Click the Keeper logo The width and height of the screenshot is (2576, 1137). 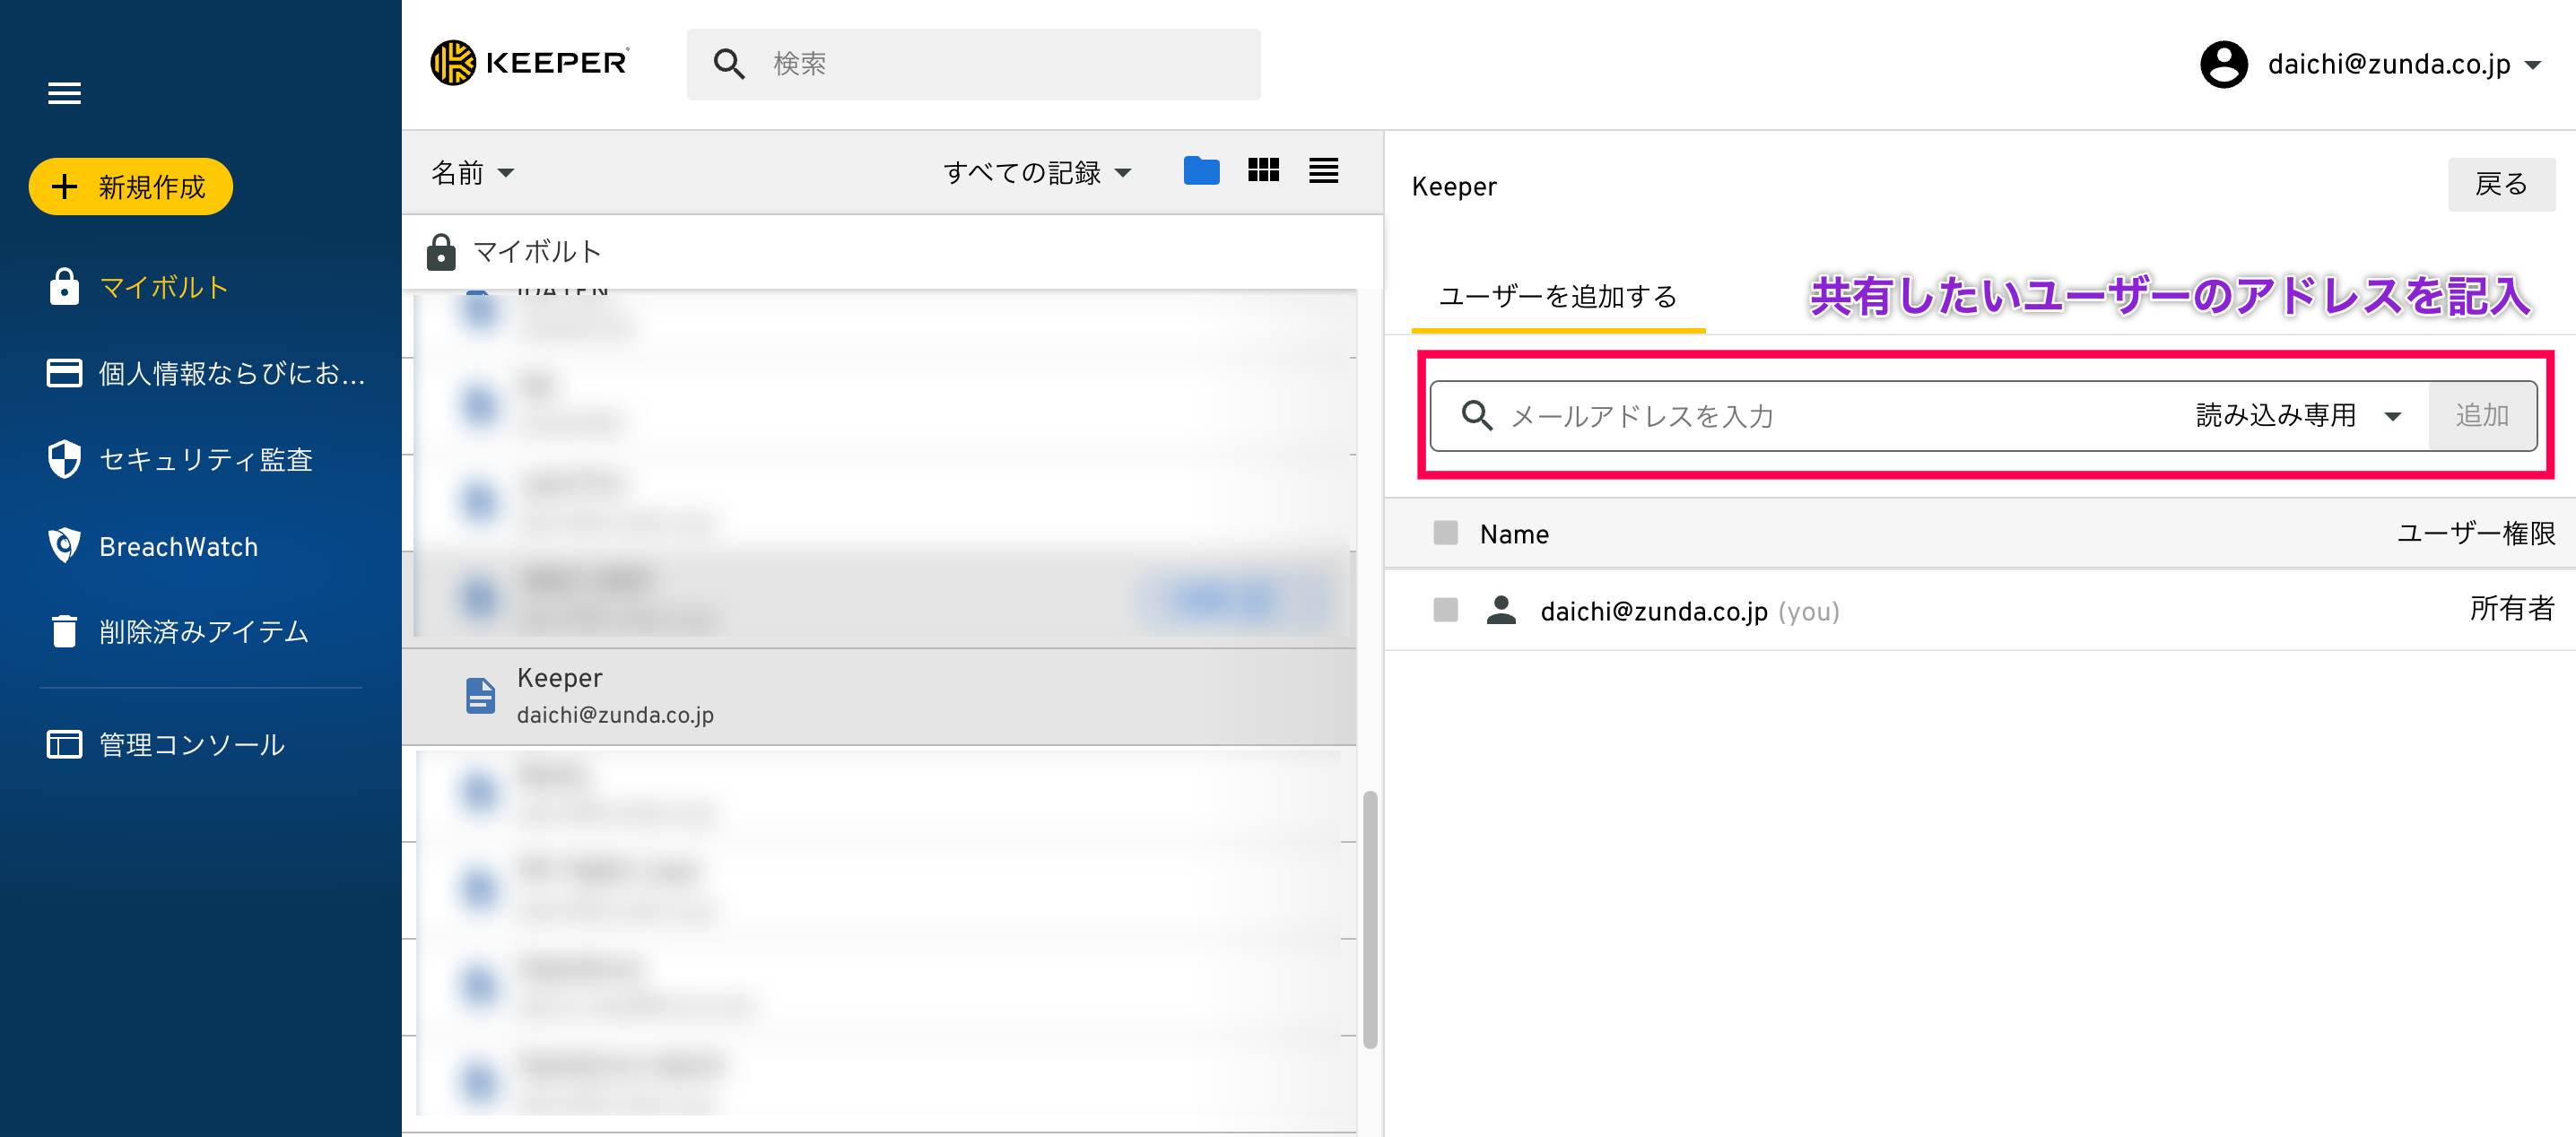point(530,63)
